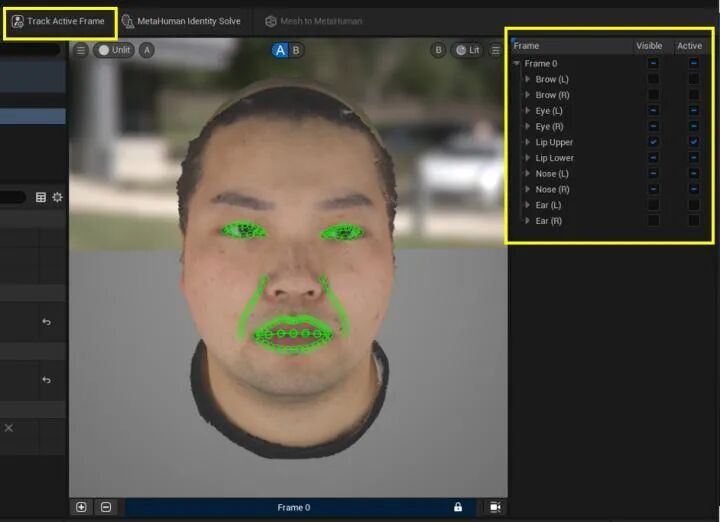The height and width of the screenshot is (522, 720).
Task: Enable Active checkbox for Brow (L)
Action: click(x=693, y=79)
